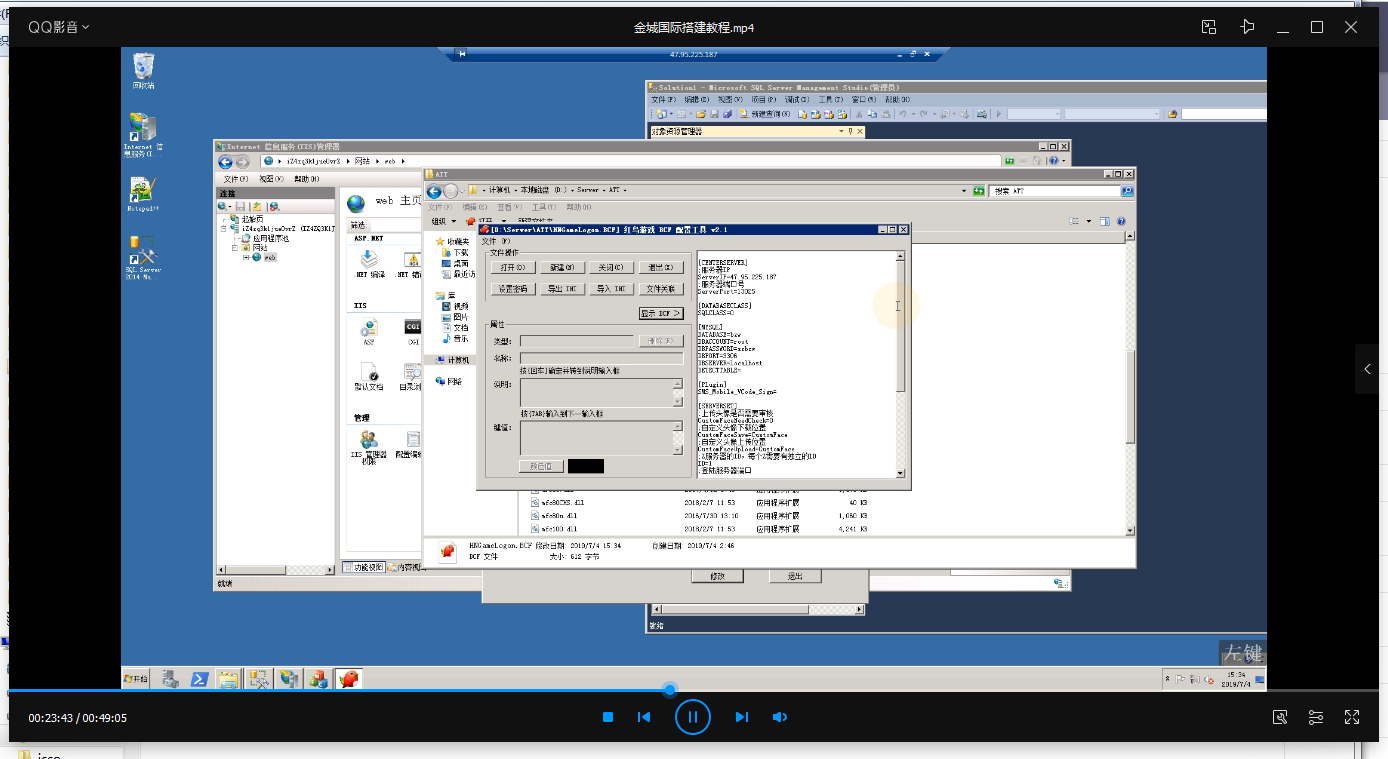Click the black color swatch in BCP tool
This screenshot has height=759, width=1388.
(586, 466)
